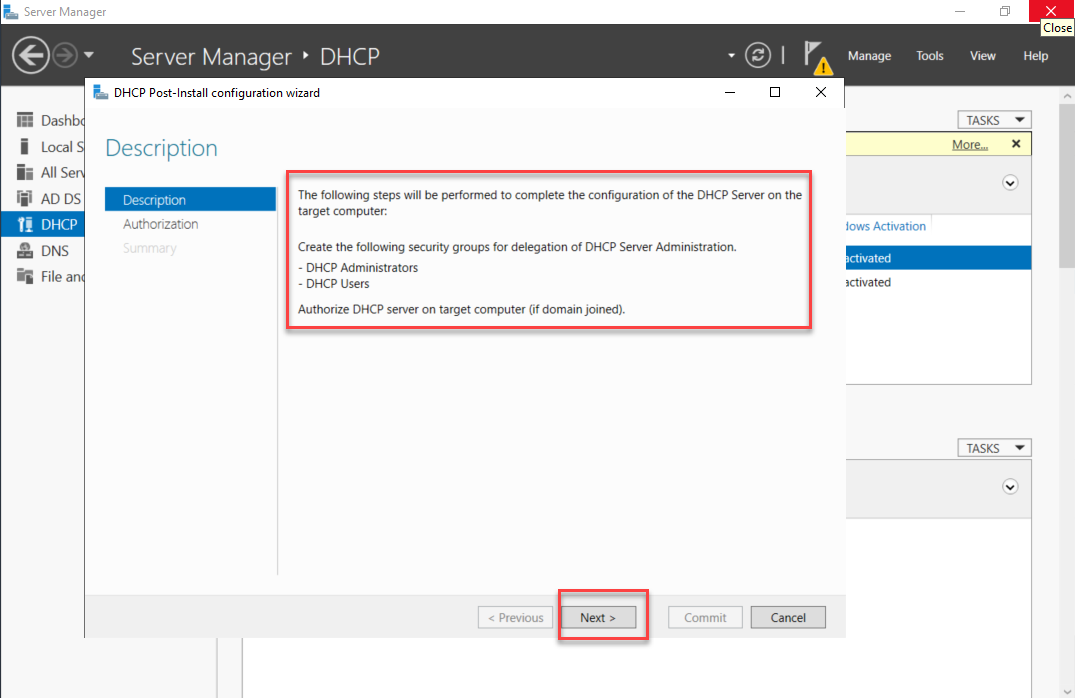Open the Tools menu

[x=930, y=56]
